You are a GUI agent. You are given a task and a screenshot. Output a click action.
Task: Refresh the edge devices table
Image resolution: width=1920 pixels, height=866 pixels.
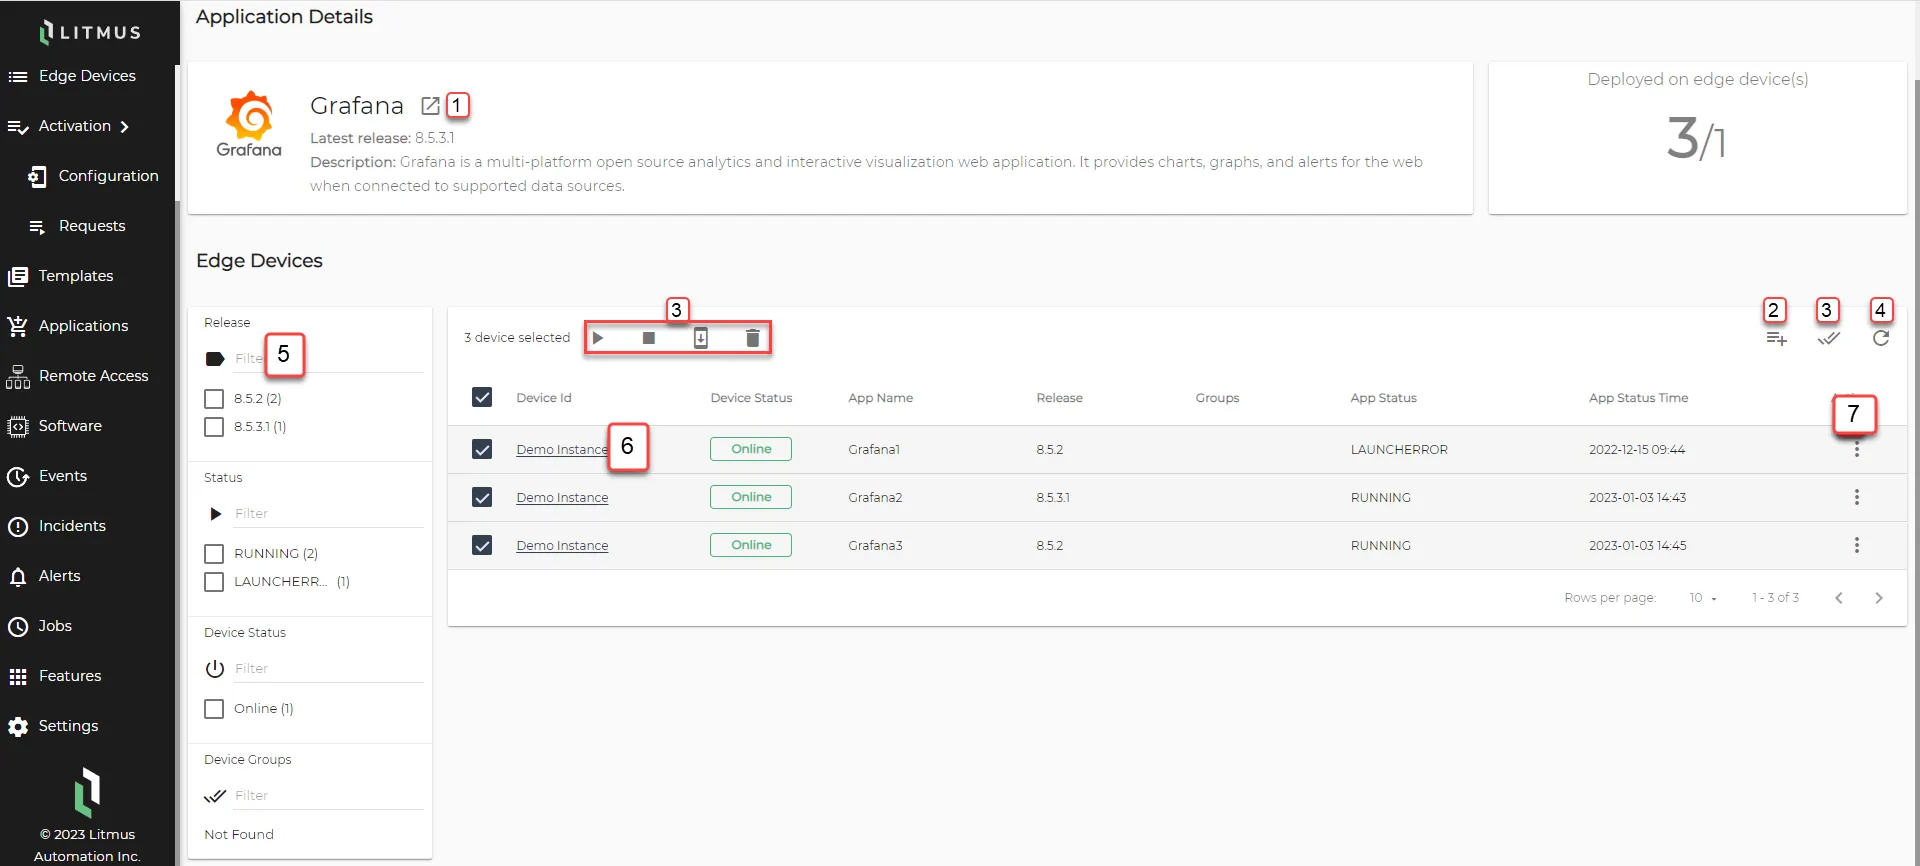tap(1881, 338)
